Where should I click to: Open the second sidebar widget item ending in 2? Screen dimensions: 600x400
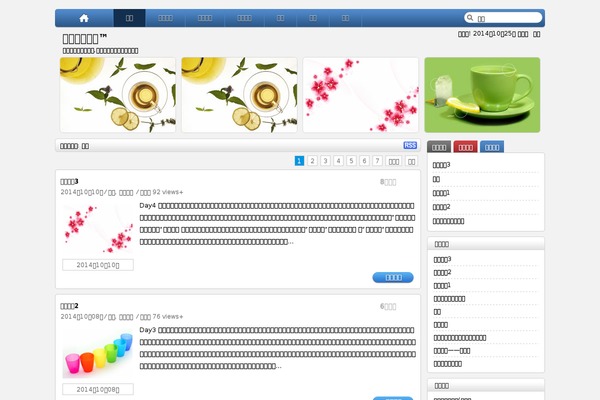442,273
